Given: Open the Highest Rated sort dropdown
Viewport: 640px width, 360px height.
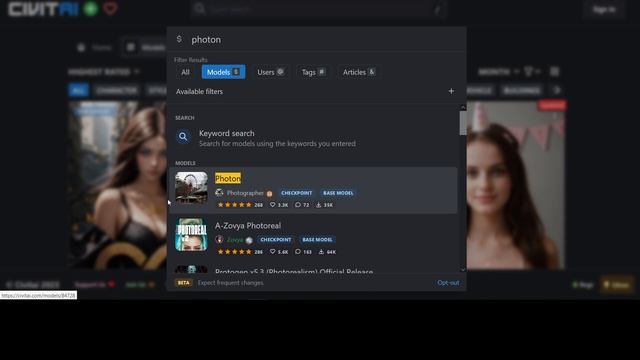Looking at the screenshot, I should coord(104,72).
